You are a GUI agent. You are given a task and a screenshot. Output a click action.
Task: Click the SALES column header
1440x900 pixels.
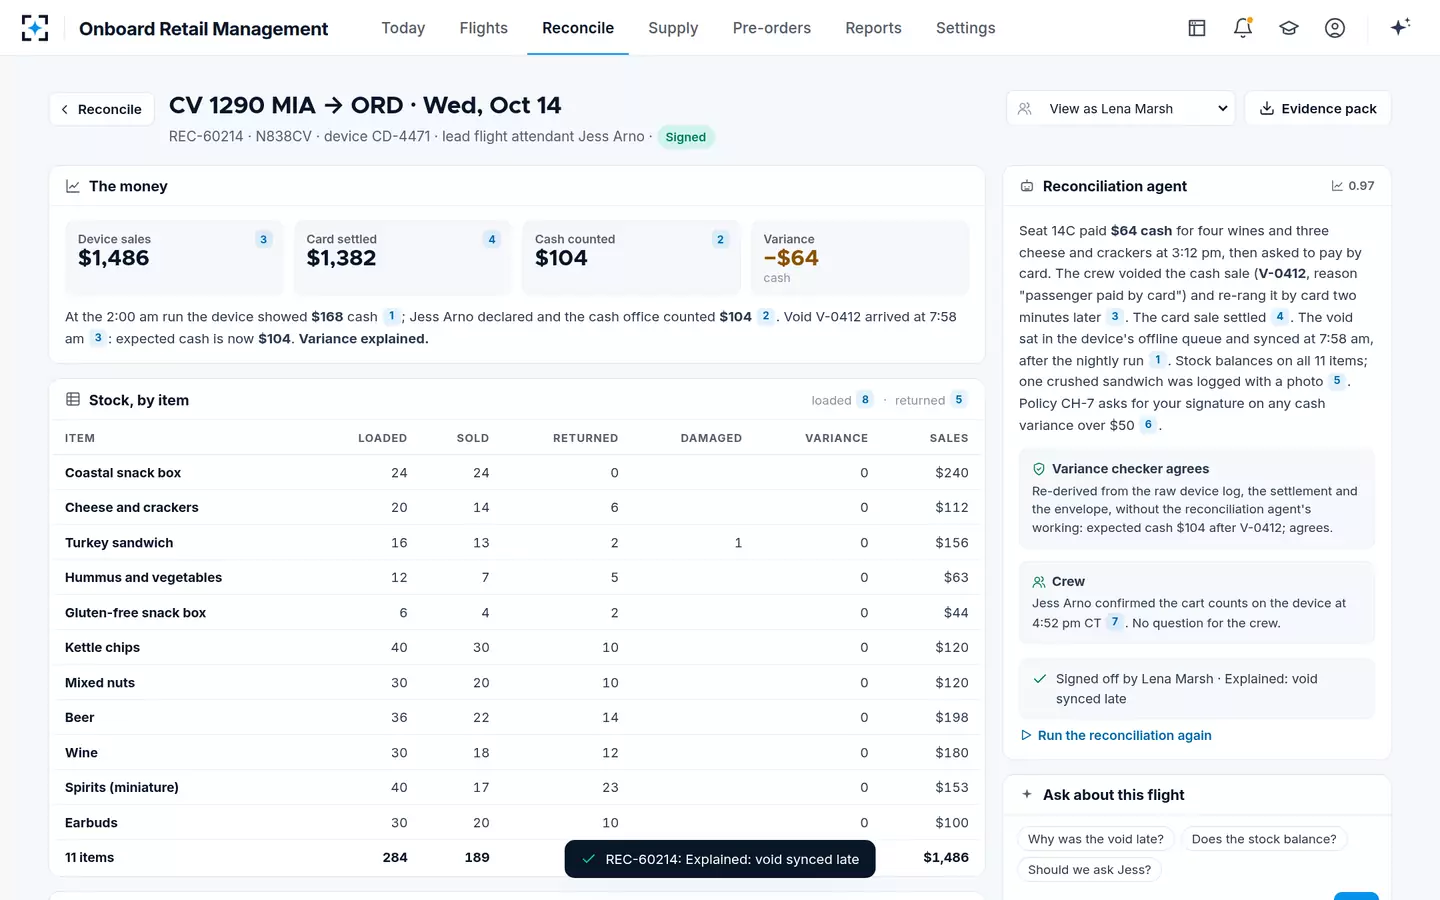949,438
